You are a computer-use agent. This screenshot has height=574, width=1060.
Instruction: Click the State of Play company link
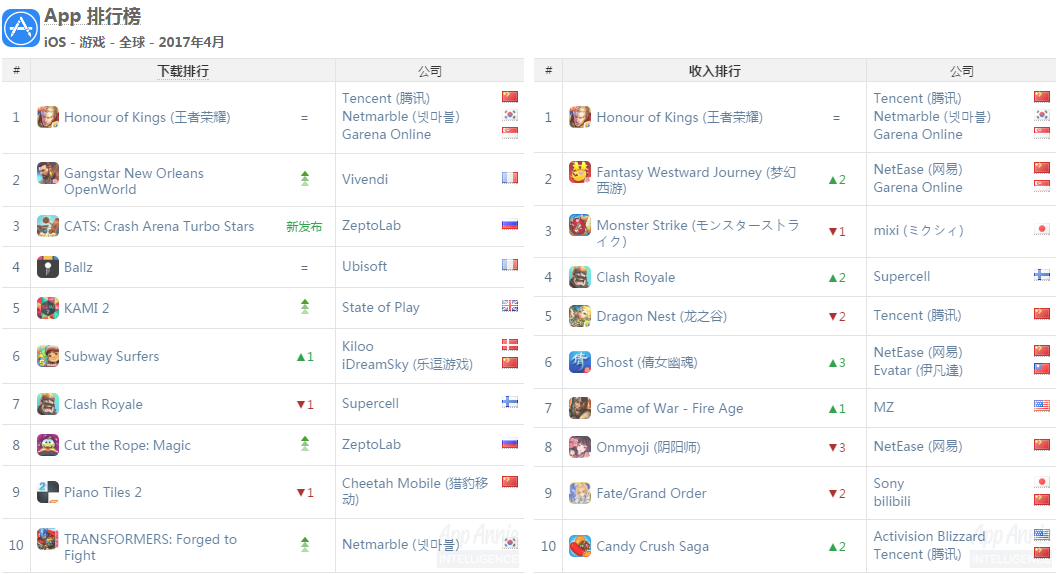381,308
